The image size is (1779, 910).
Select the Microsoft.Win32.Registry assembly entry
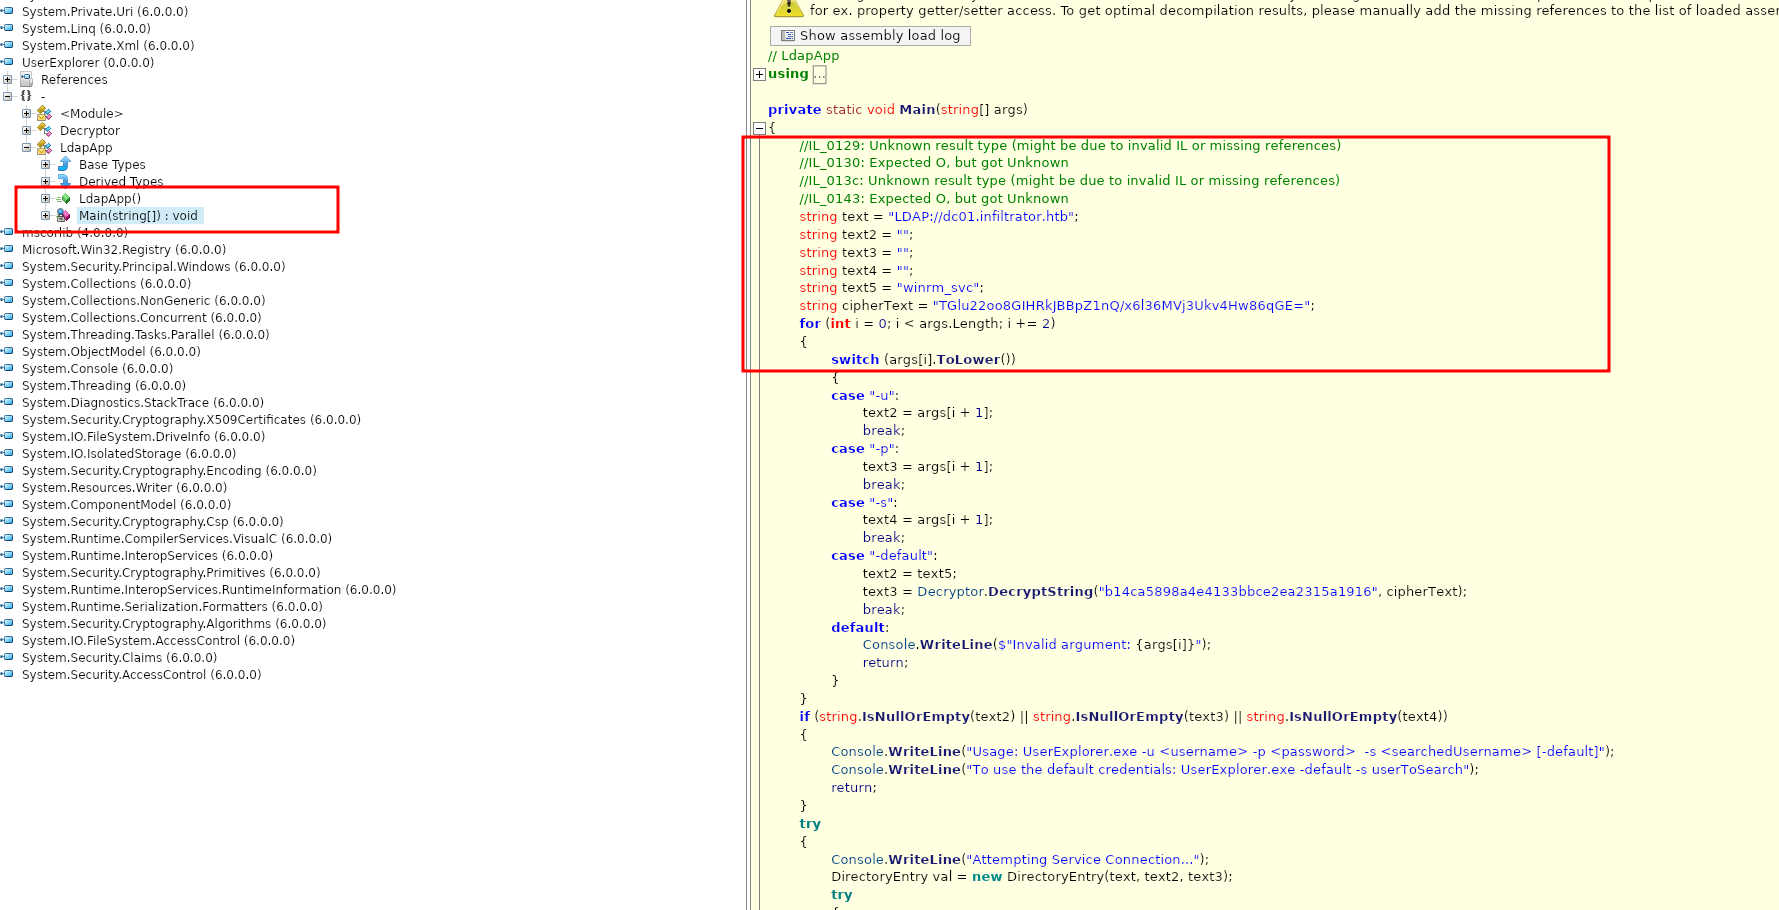[x=124, y=249]
